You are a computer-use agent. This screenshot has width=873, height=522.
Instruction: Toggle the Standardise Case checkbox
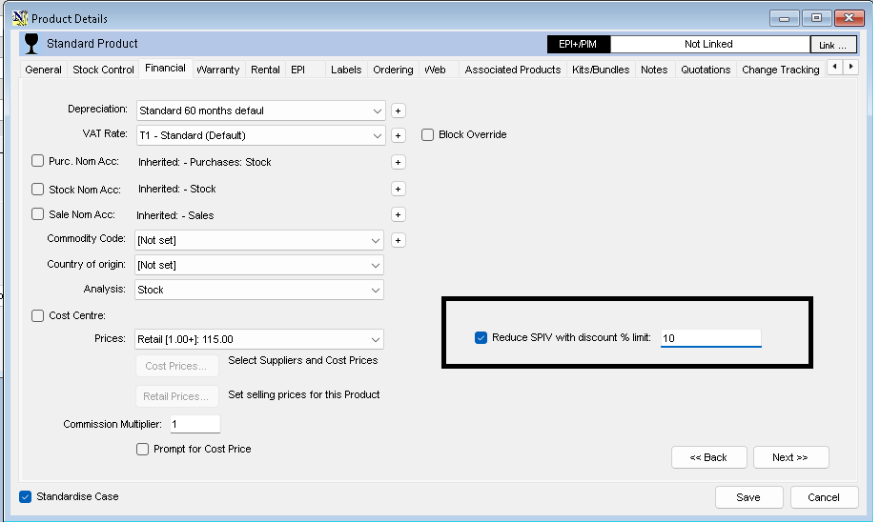[x=25, y=496]
